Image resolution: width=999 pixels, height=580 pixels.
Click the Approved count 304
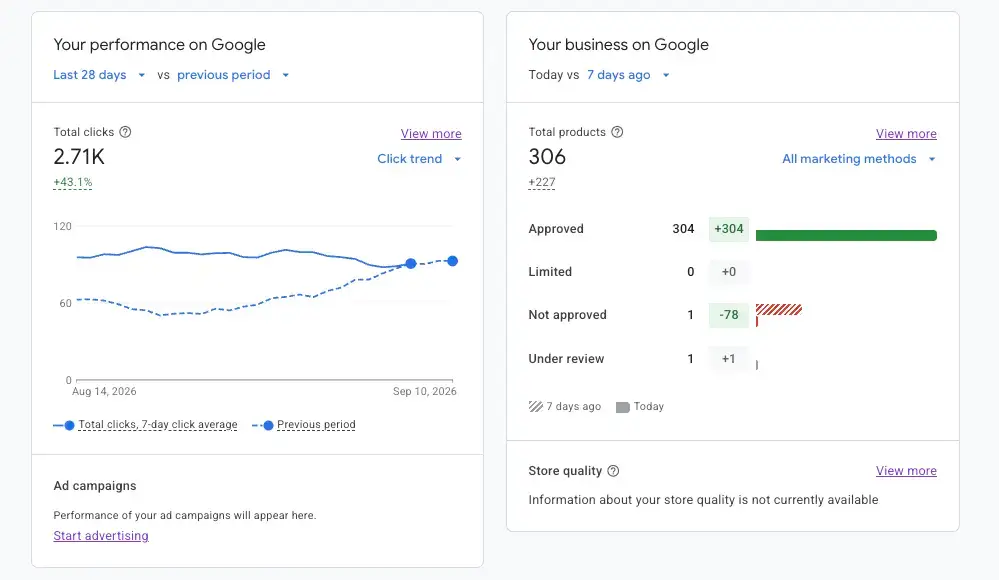(x=683, y=229)
